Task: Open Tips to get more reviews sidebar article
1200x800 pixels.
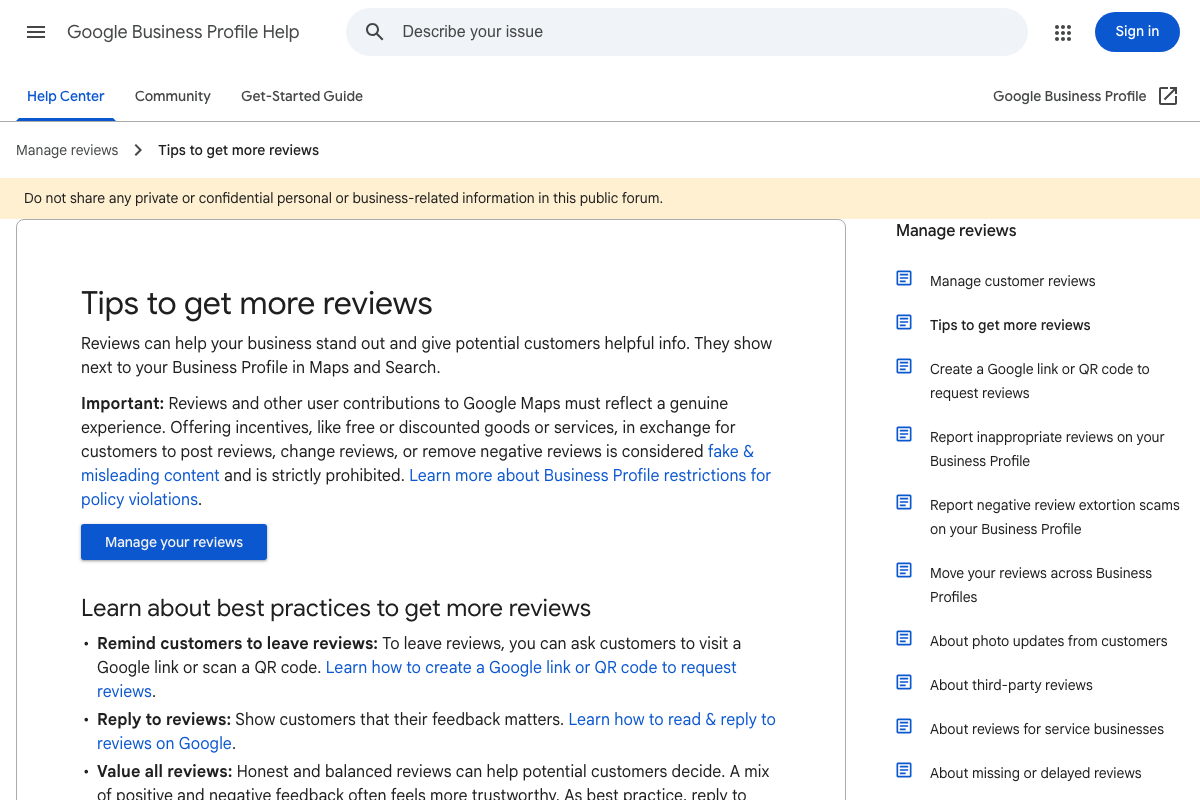Action: click(x=1010, y=325)
